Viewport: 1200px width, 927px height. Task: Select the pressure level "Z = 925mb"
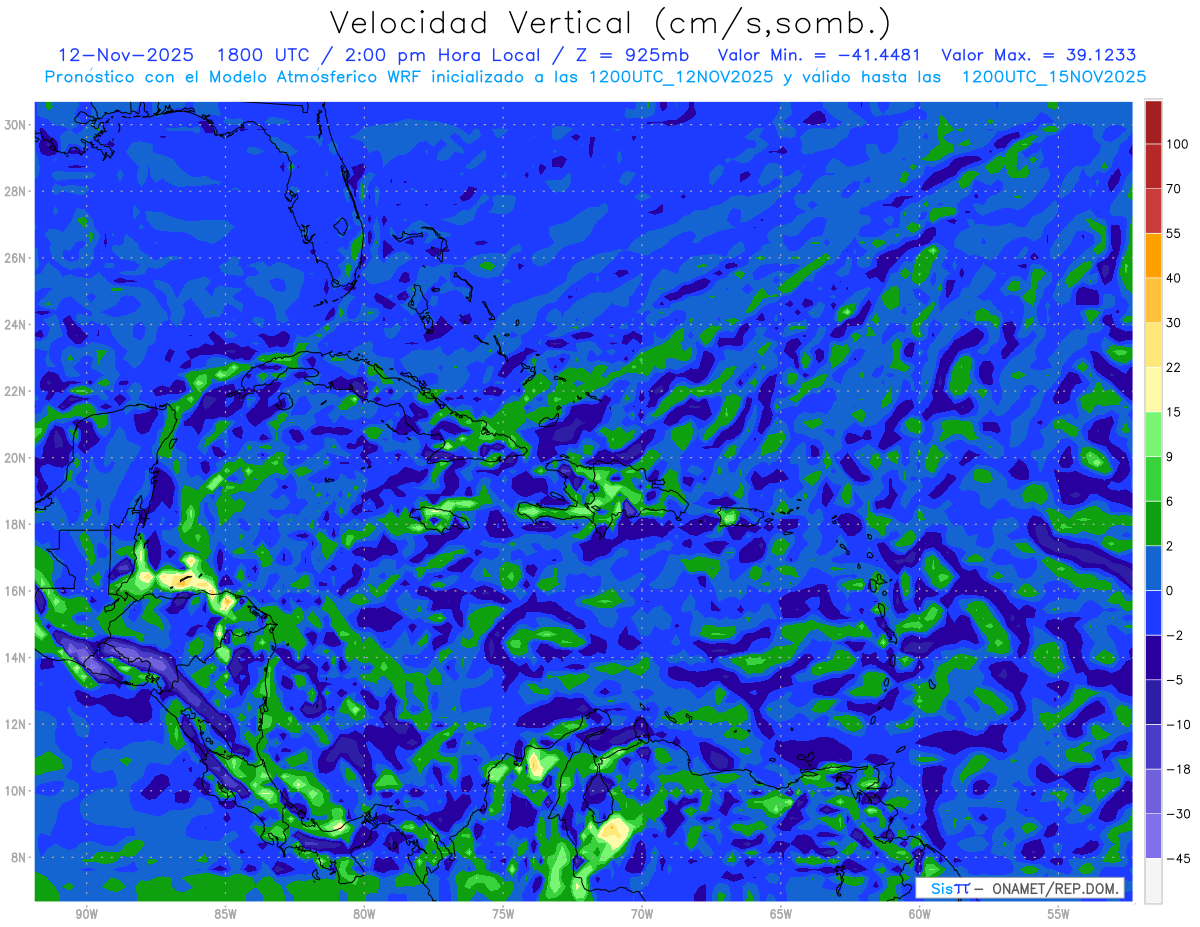[x=631, y=55]
